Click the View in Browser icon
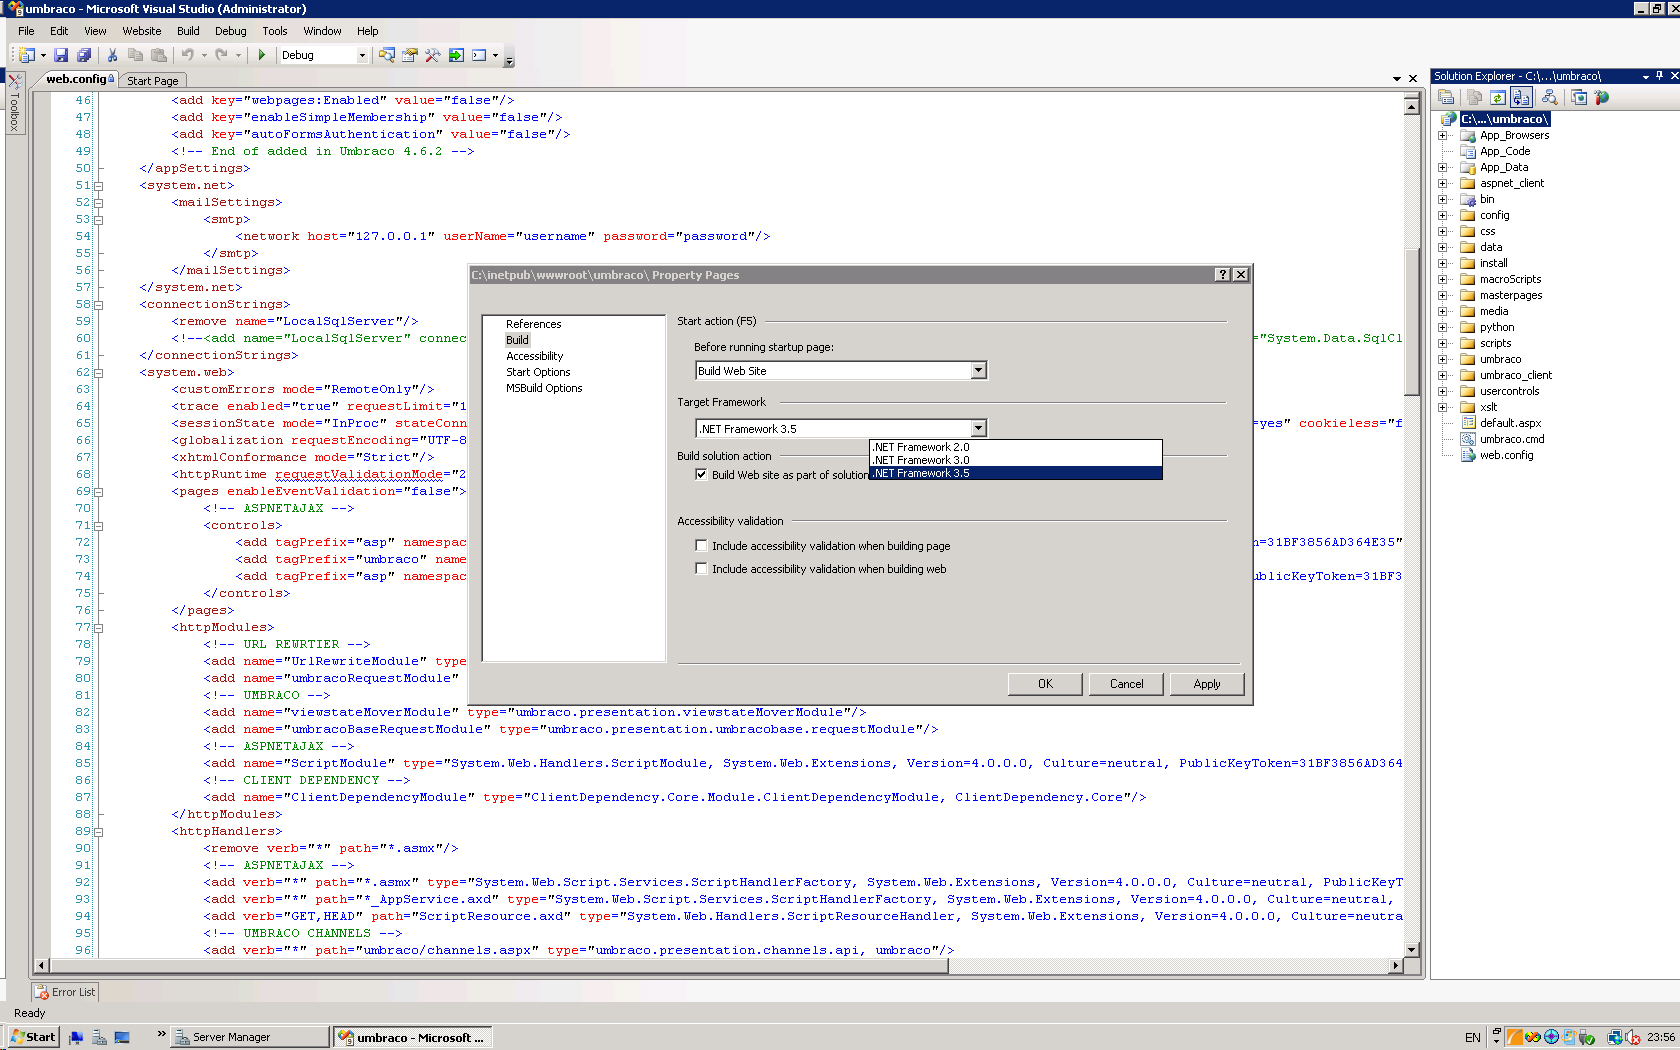The height and width of the screenshot is (1050, 1680). [x=1579, y=97]
